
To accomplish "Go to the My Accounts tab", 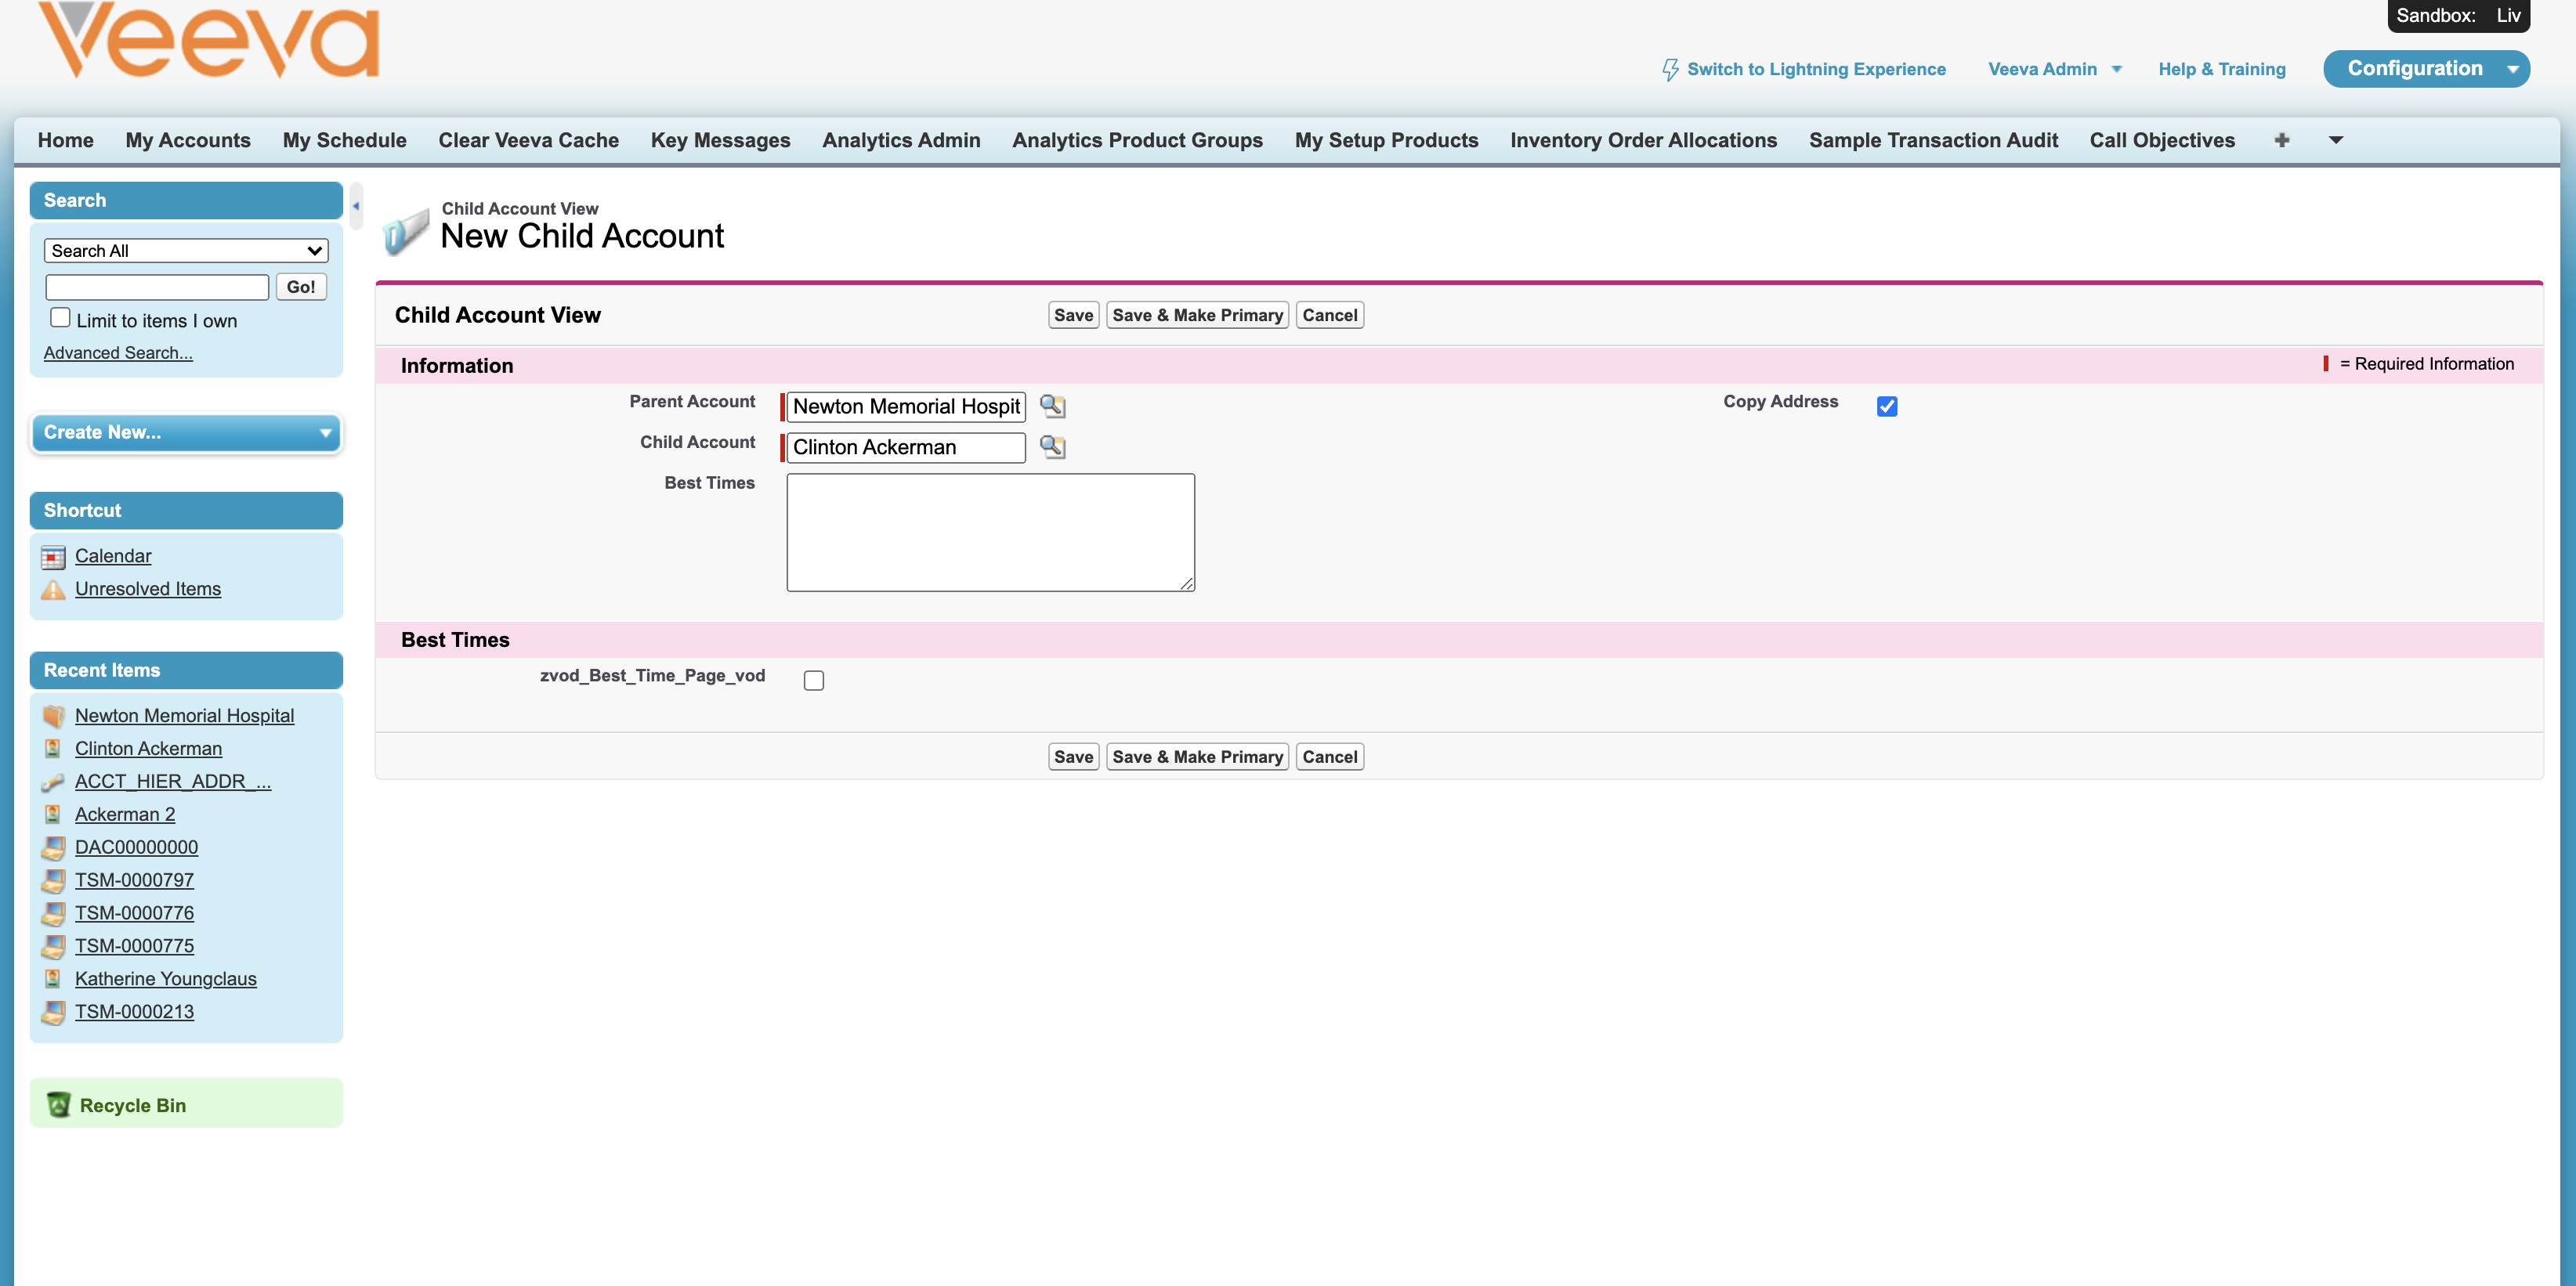I will [x=188, y=140].
